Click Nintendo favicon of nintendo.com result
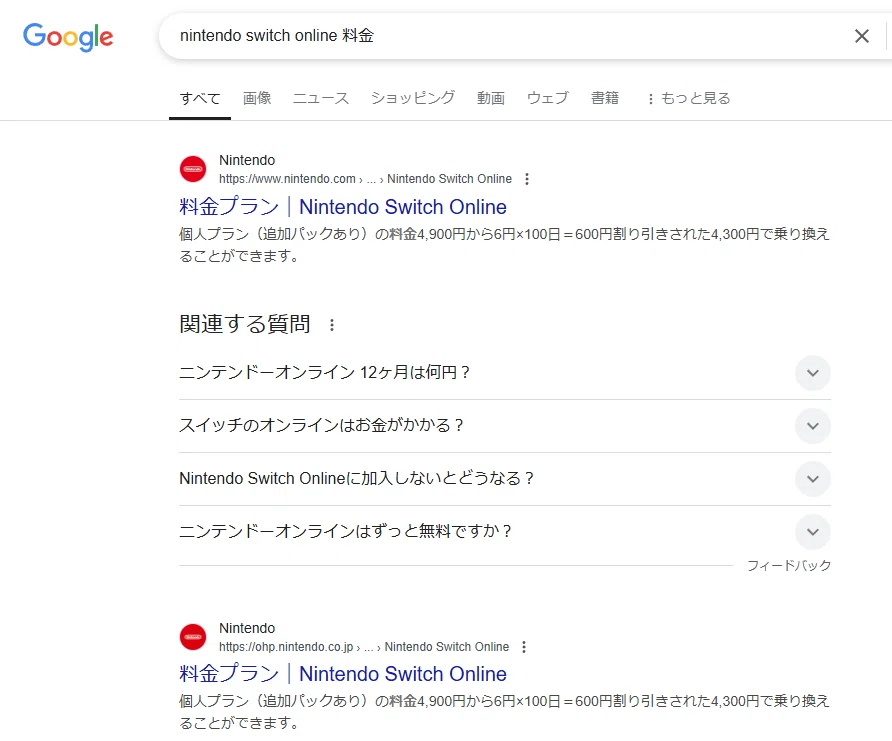This screenshot has height=741, width=892. point(193,169)
